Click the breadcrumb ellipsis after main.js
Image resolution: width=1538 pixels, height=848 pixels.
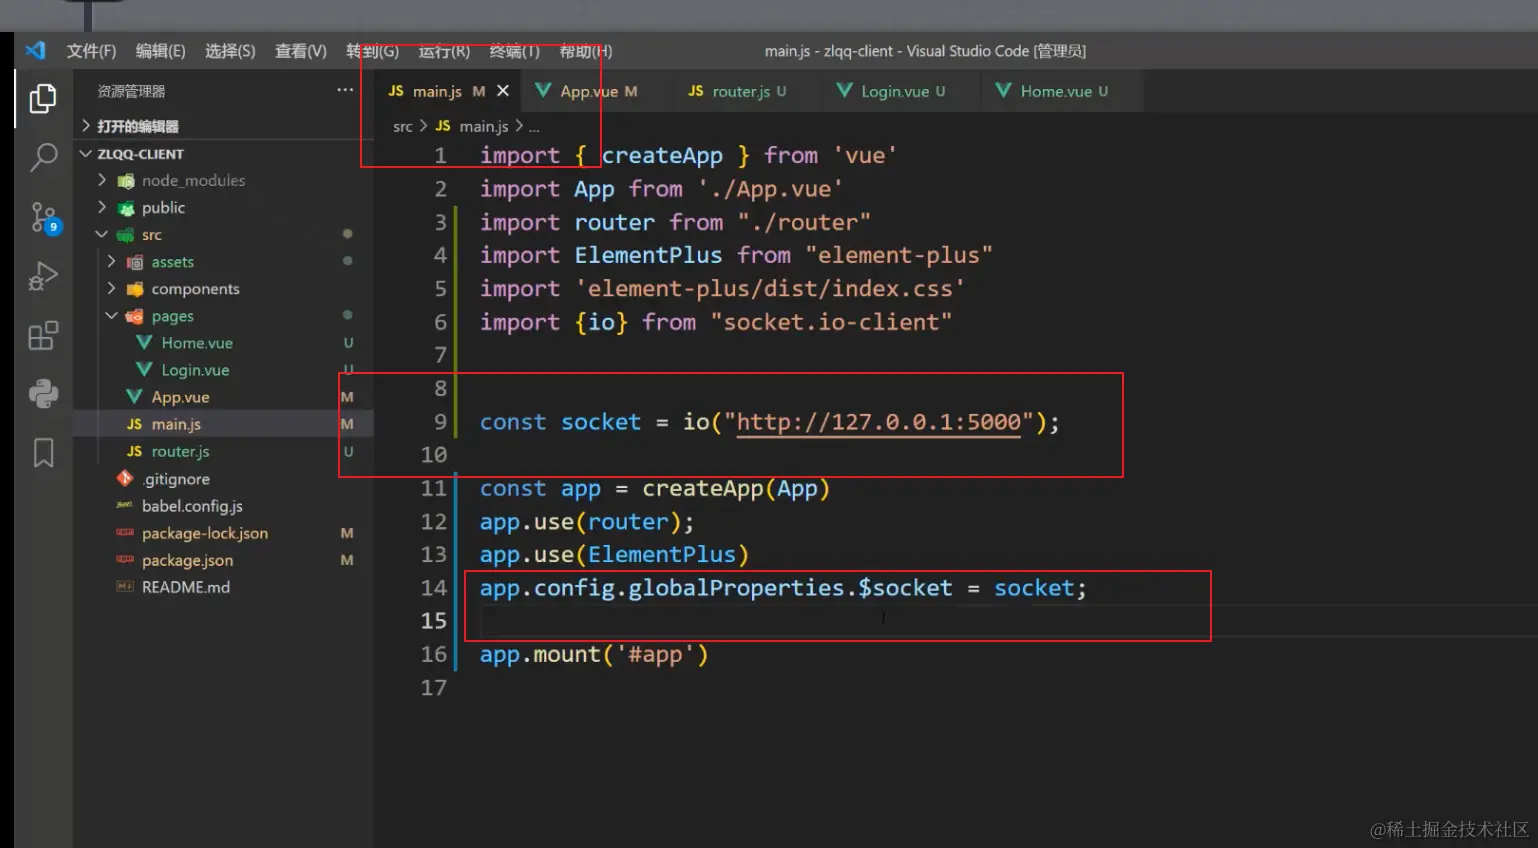534,127
